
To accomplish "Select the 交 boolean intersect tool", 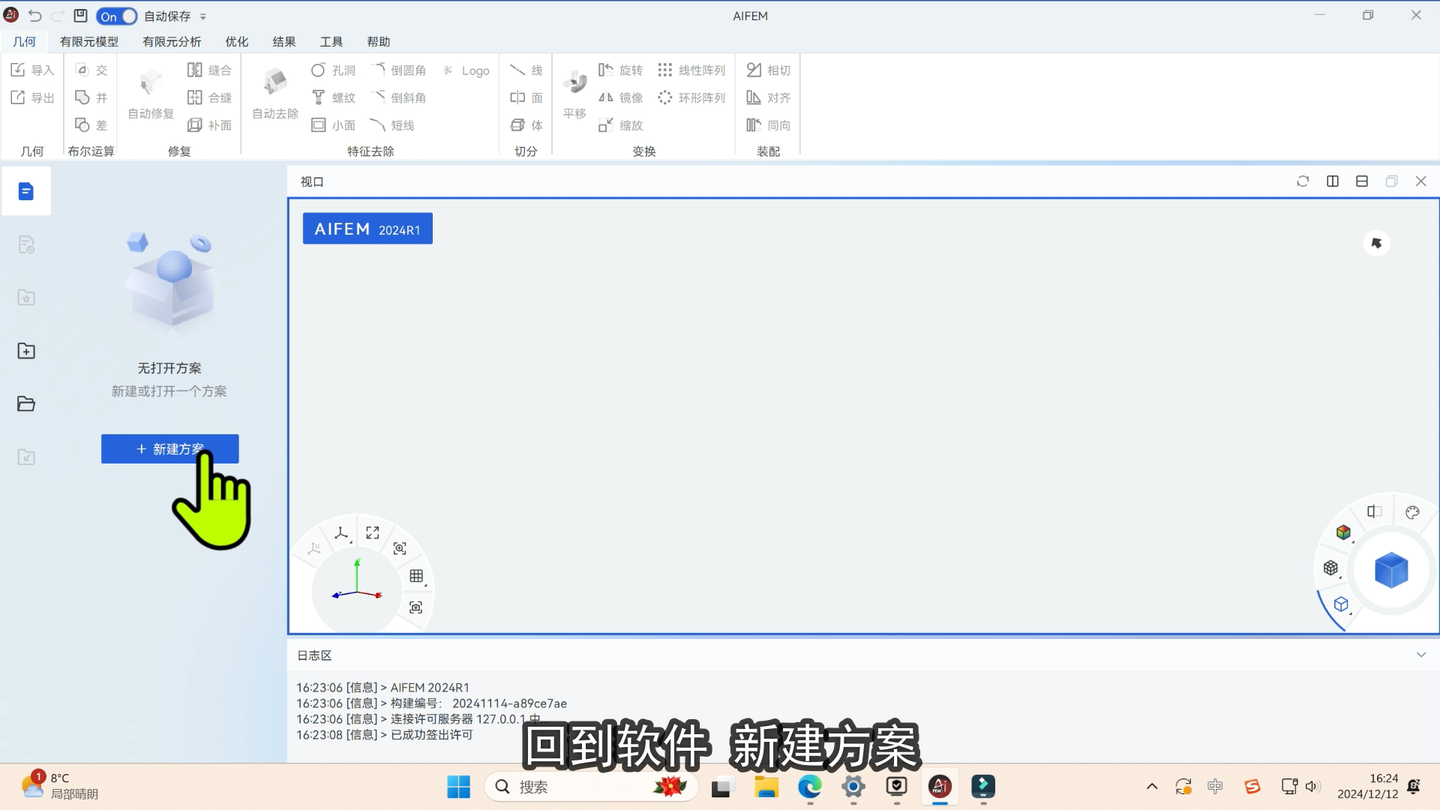I will (91, 70).
